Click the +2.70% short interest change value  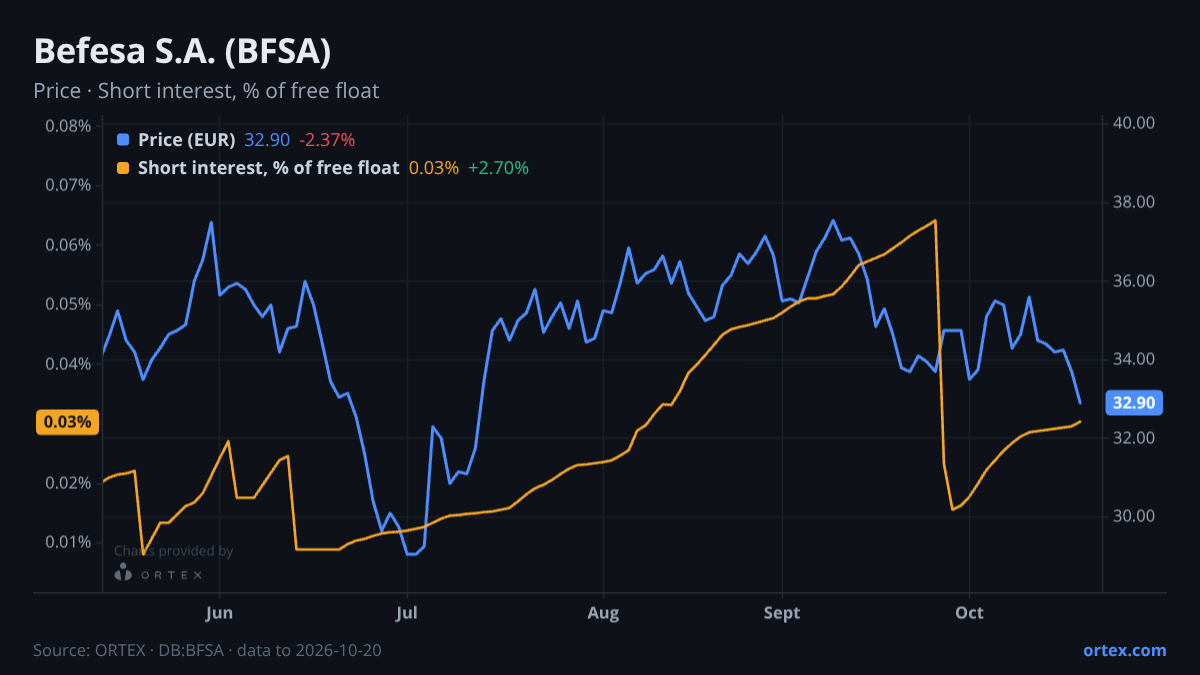(498, 168)
